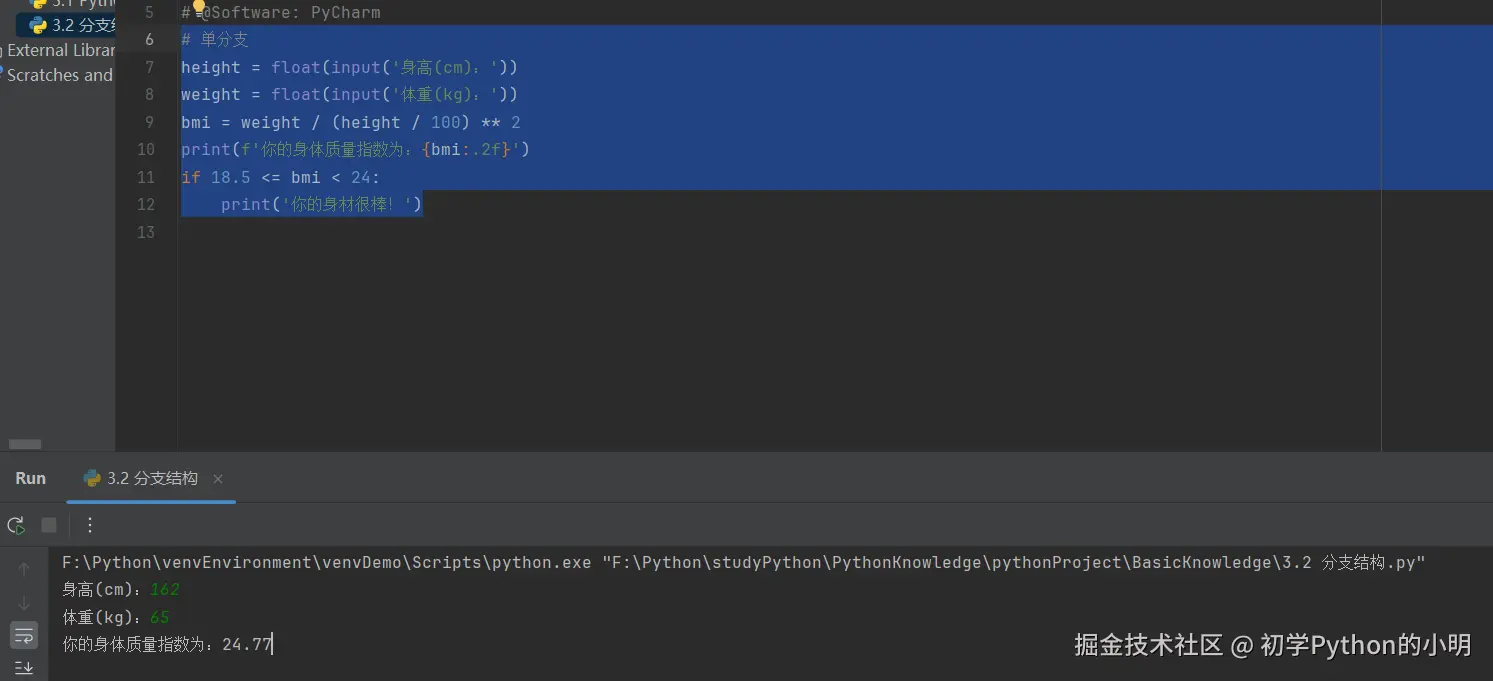Click the yellow intention lightbulb icon
The image size is (1493, 681).
(x=199, y=7)
